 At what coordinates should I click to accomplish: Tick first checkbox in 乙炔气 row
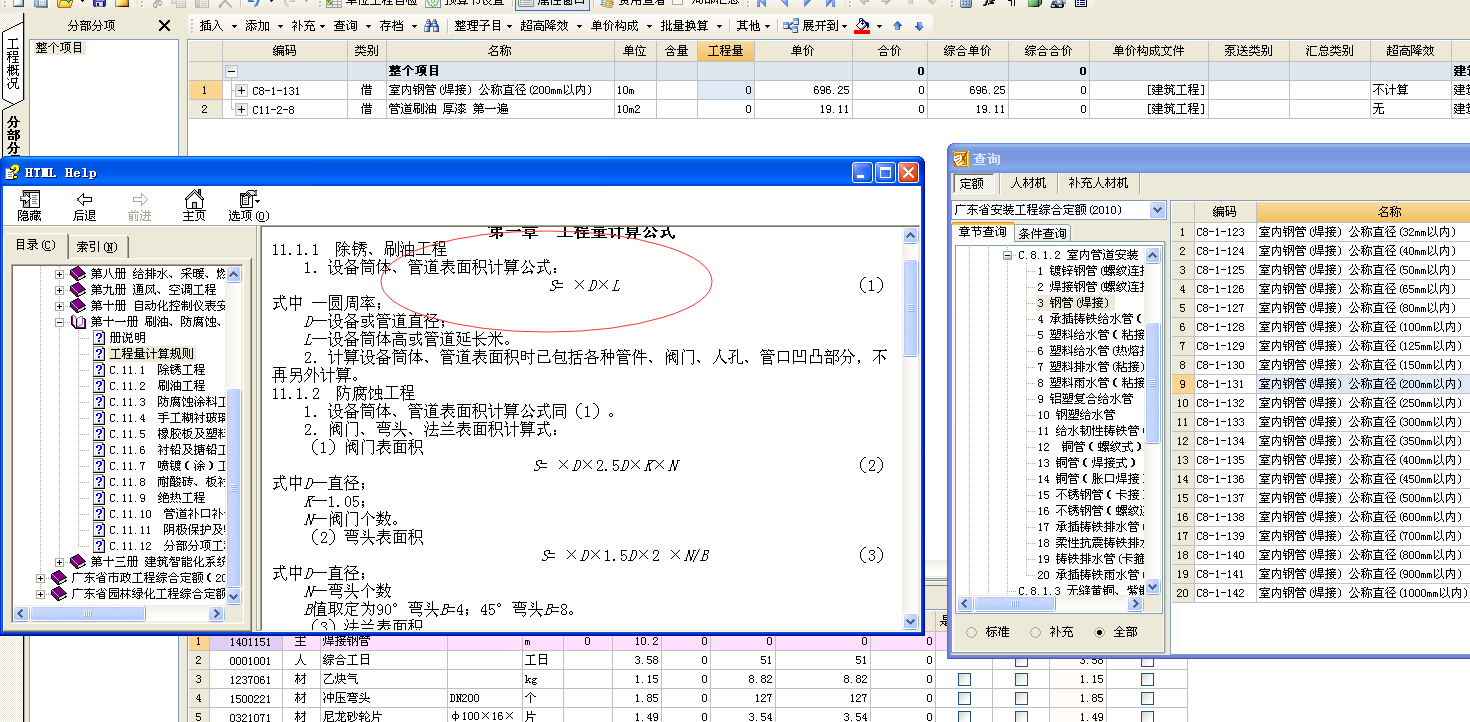point(964,679)
